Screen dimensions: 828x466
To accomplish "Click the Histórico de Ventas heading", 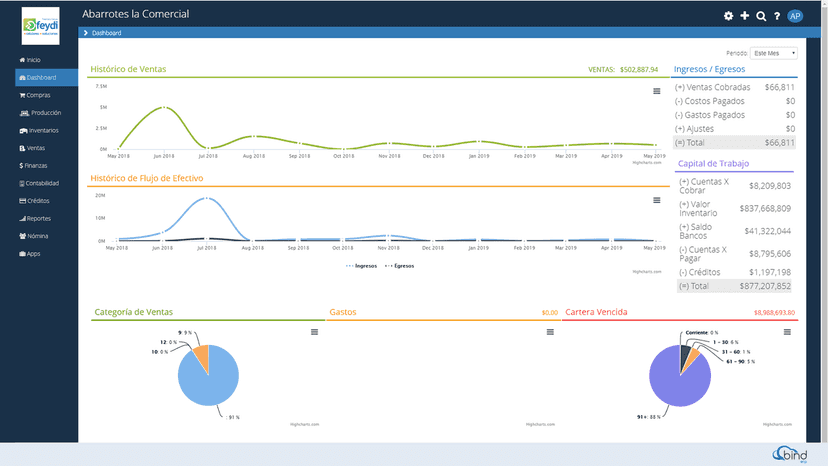I will tap(128, 69).
